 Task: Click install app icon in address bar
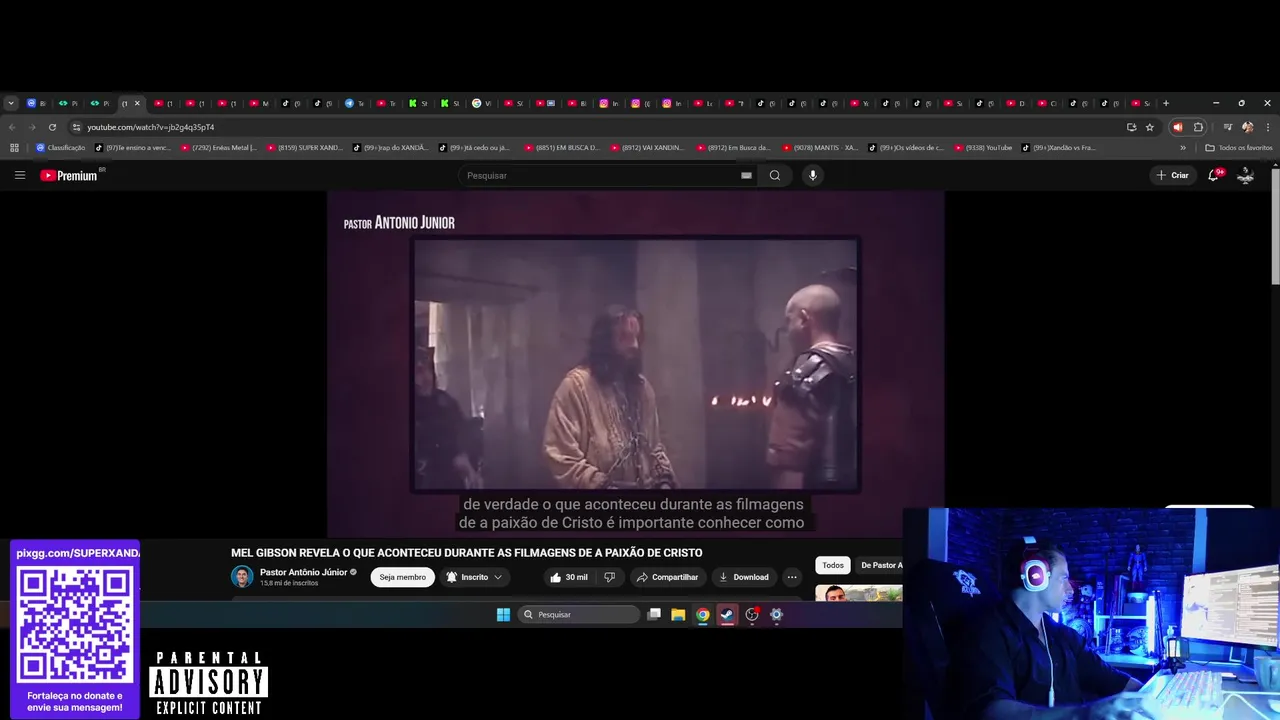[x=1131, y=127]
